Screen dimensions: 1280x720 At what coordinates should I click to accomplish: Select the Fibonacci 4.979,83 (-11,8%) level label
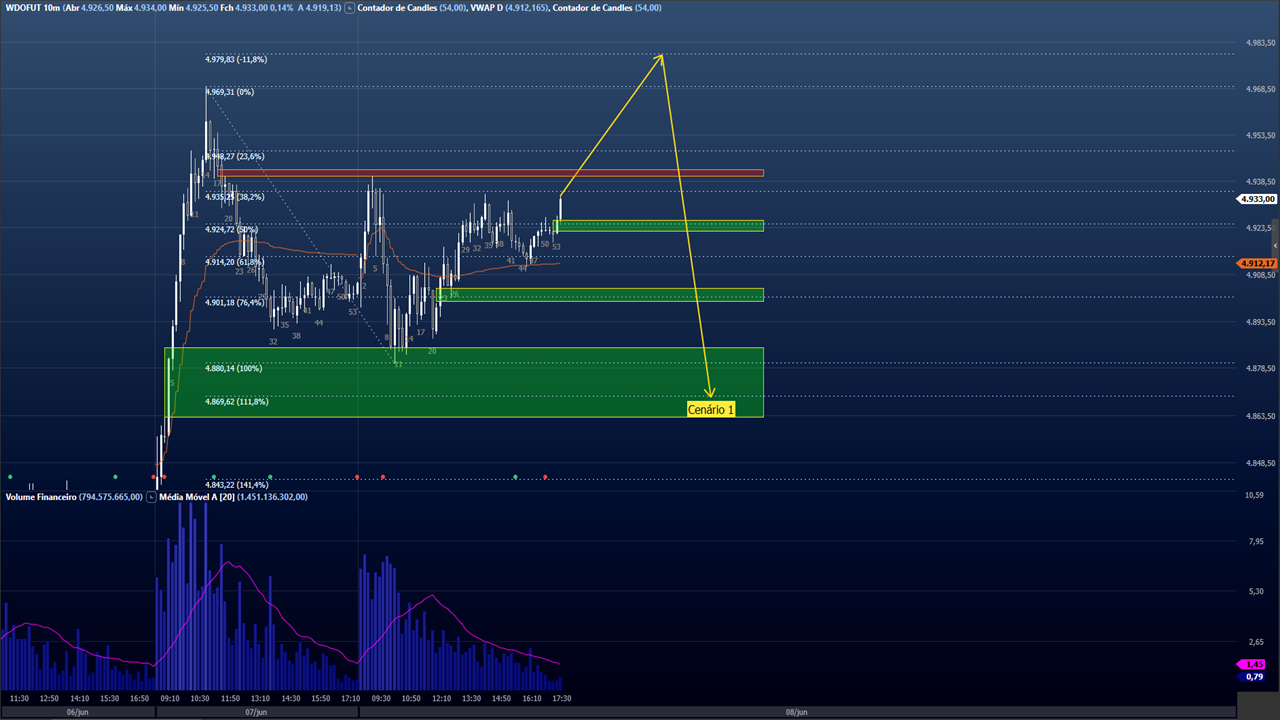click(236, 60)
